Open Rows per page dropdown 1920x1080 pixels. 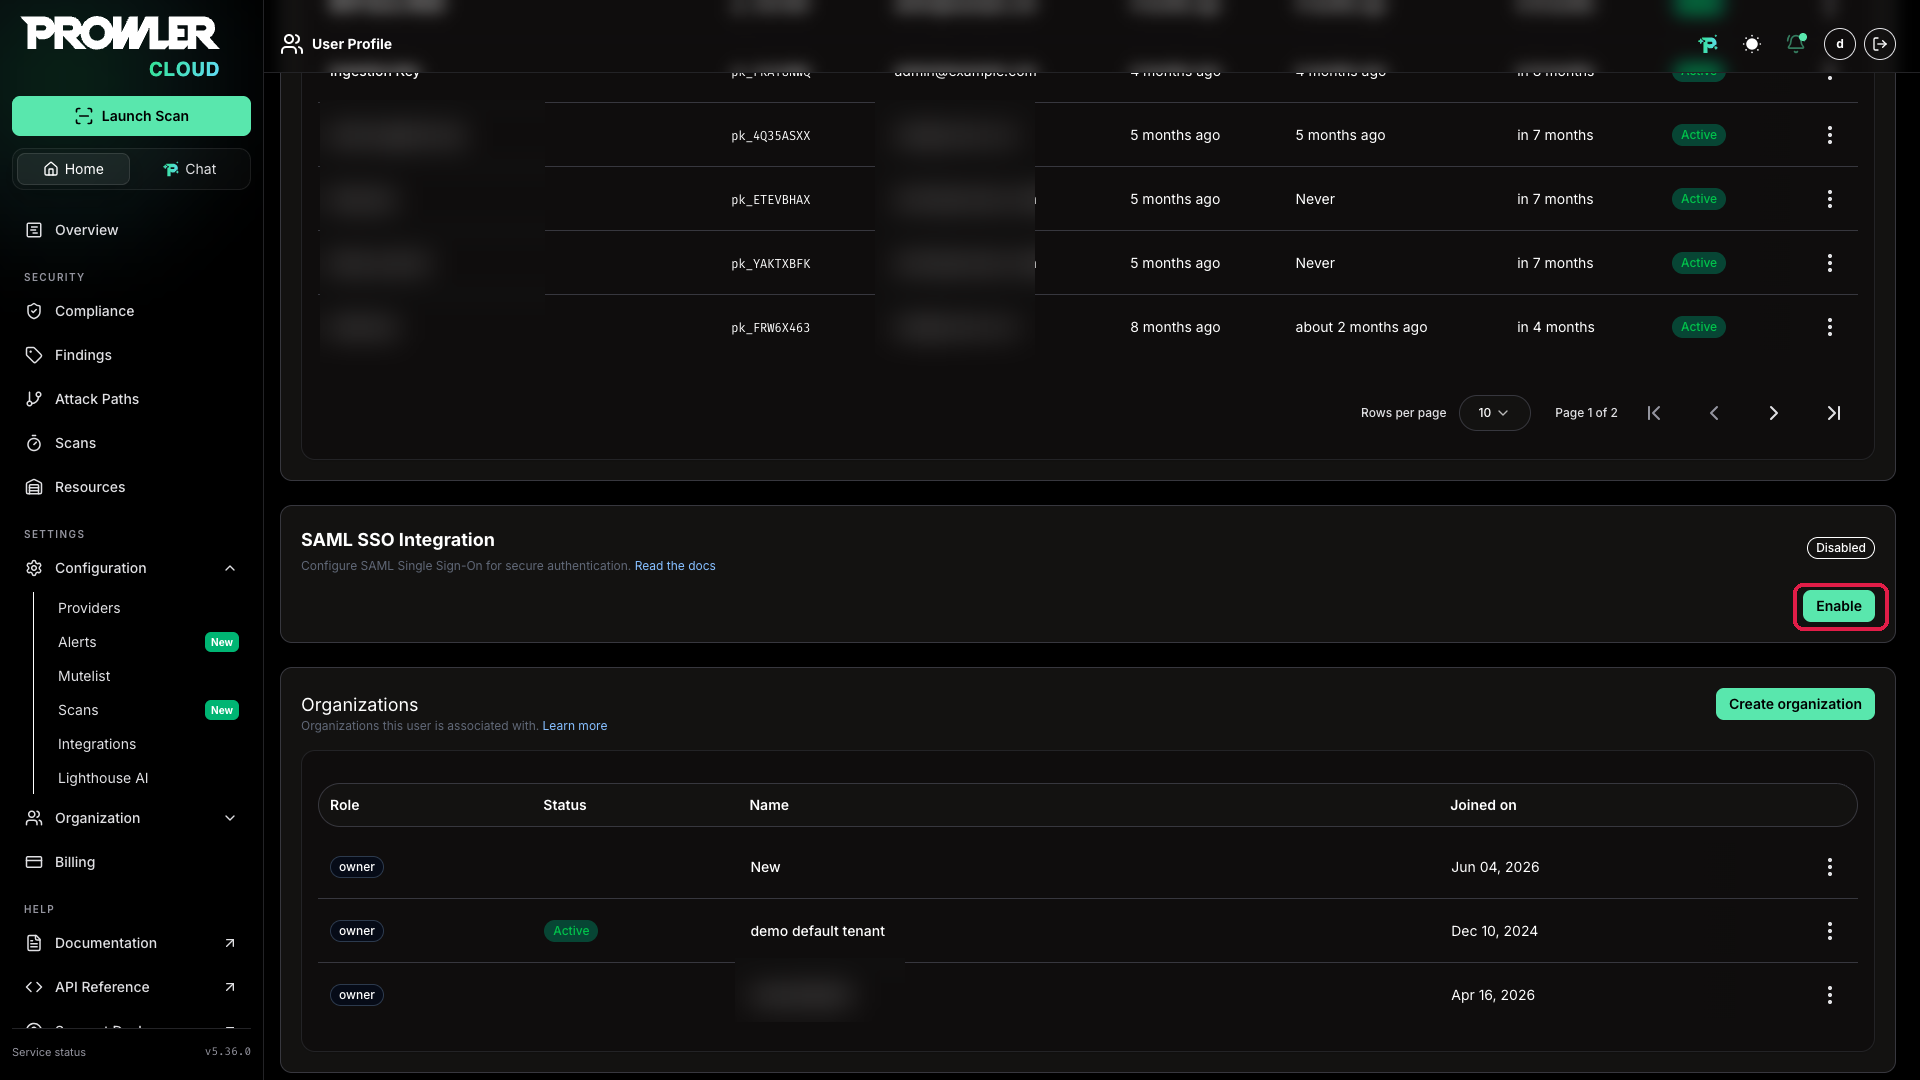point(1494,413)
